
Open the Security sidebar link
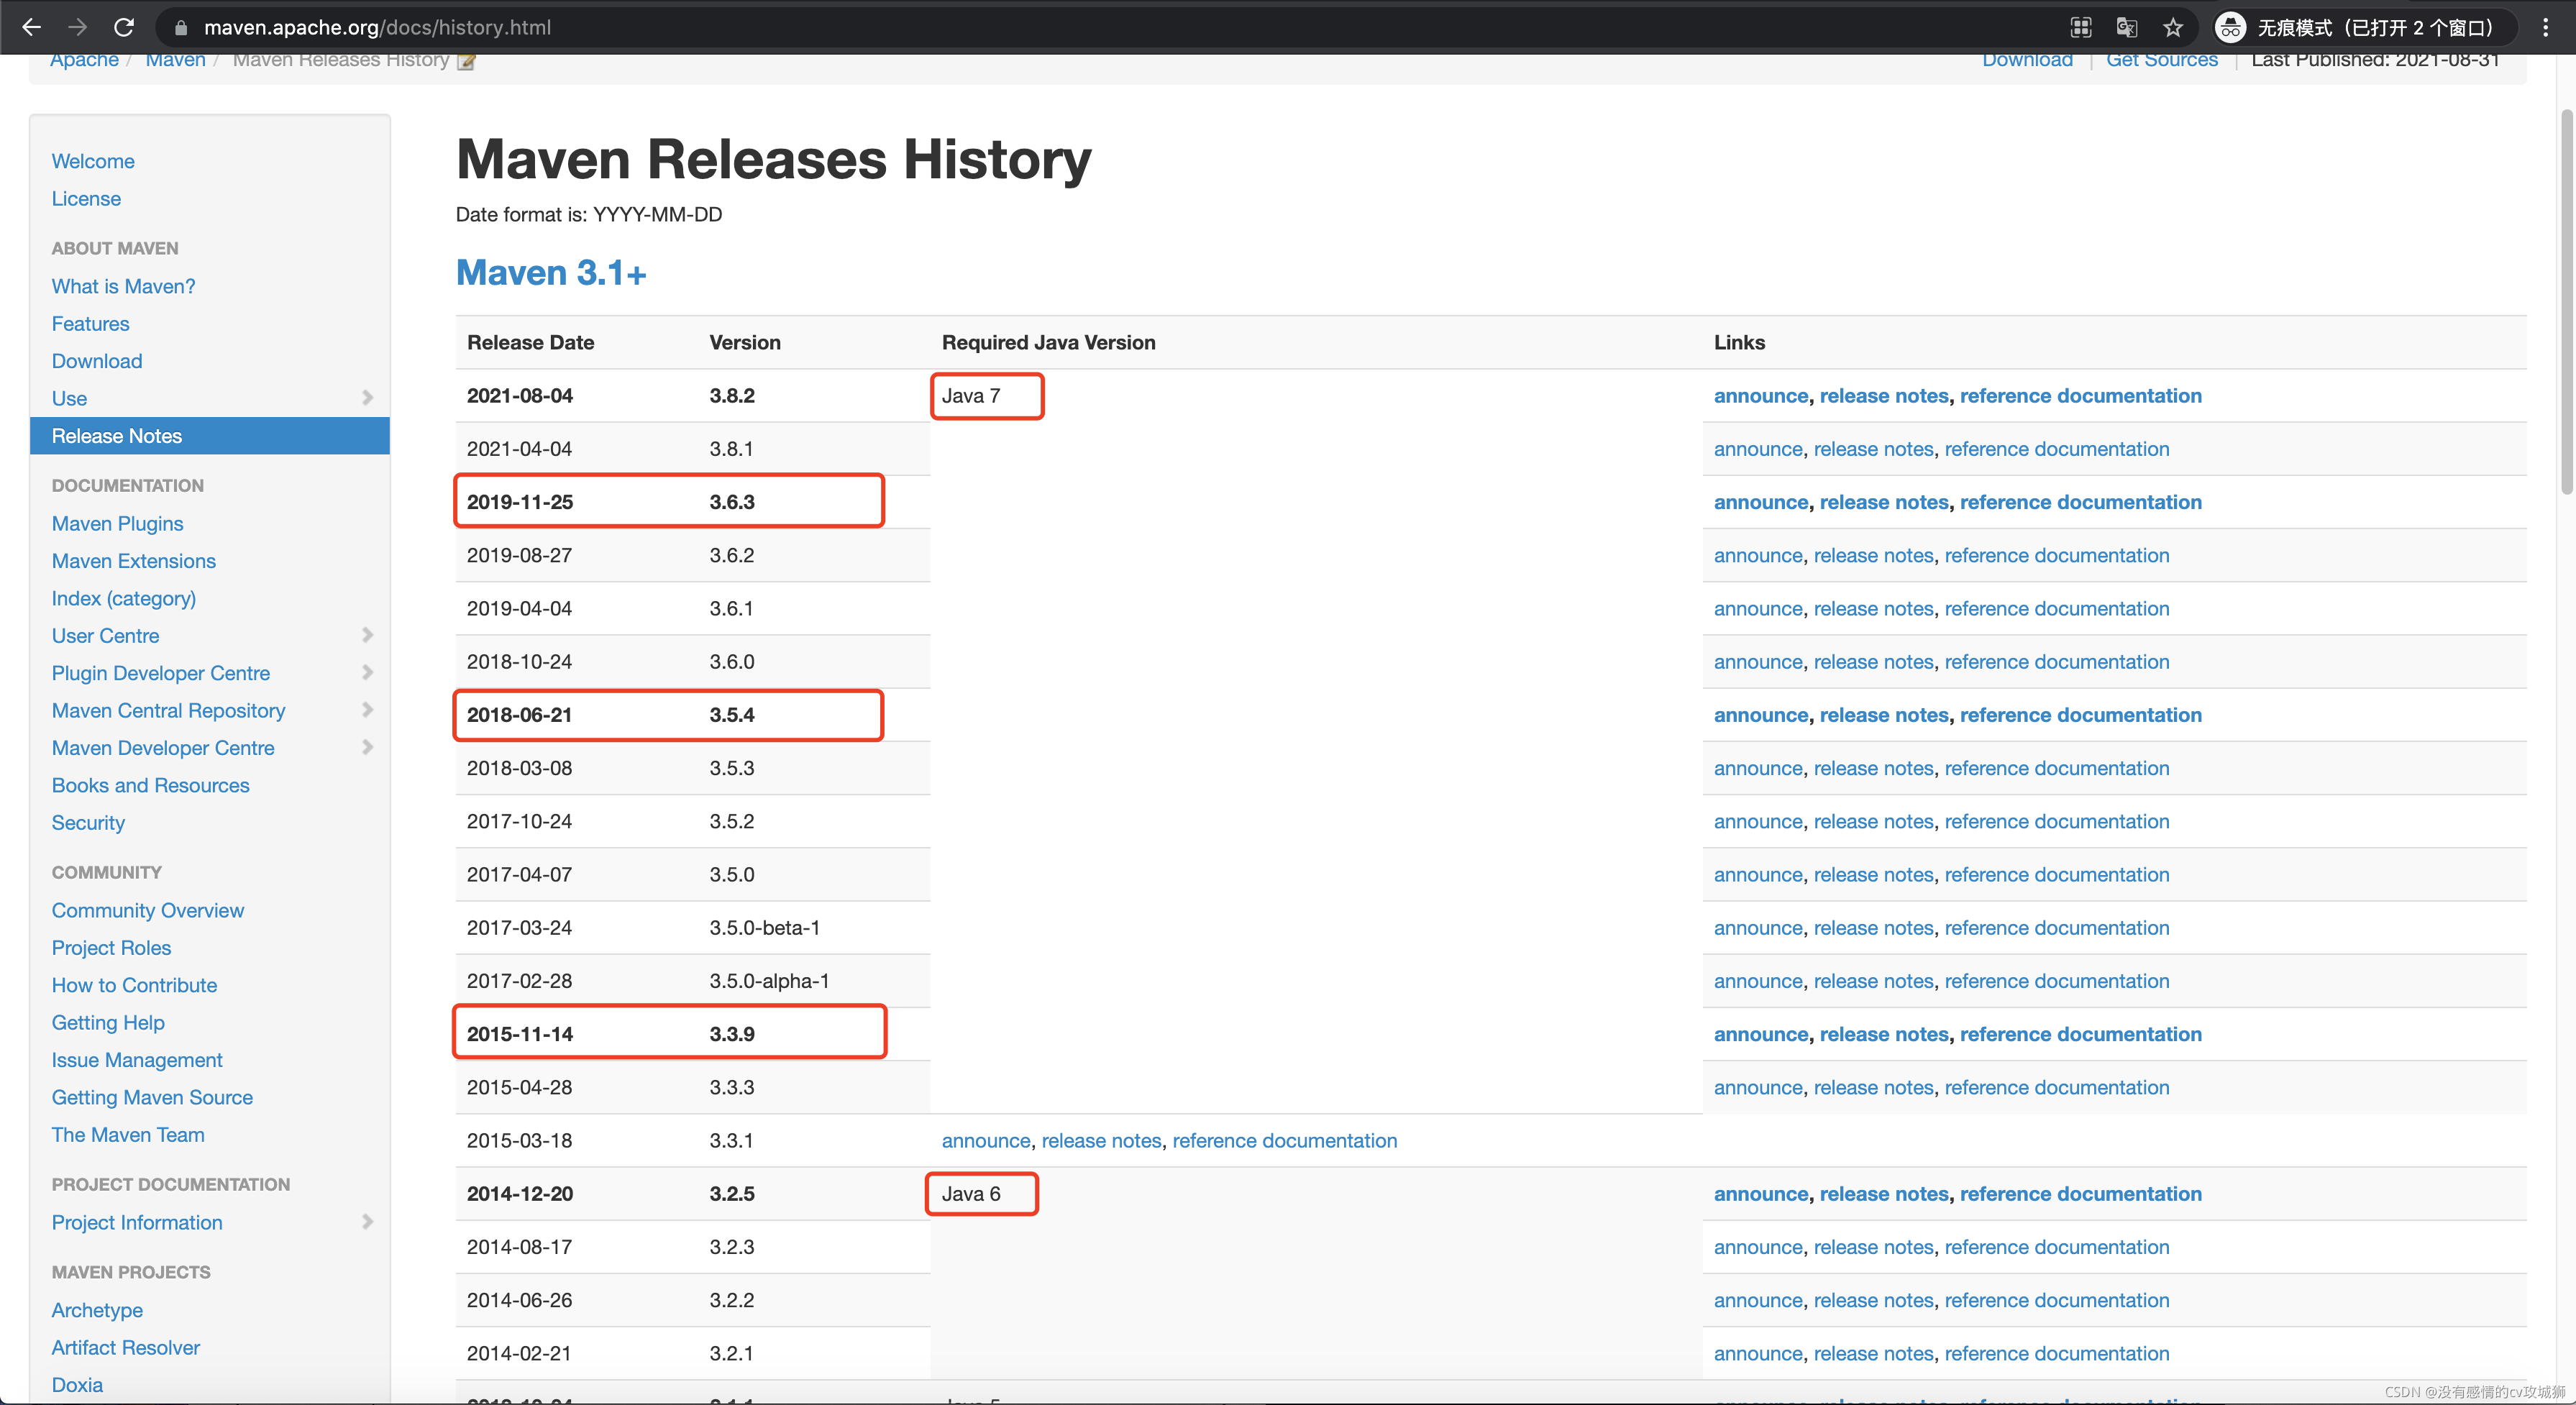click(88, 823)
